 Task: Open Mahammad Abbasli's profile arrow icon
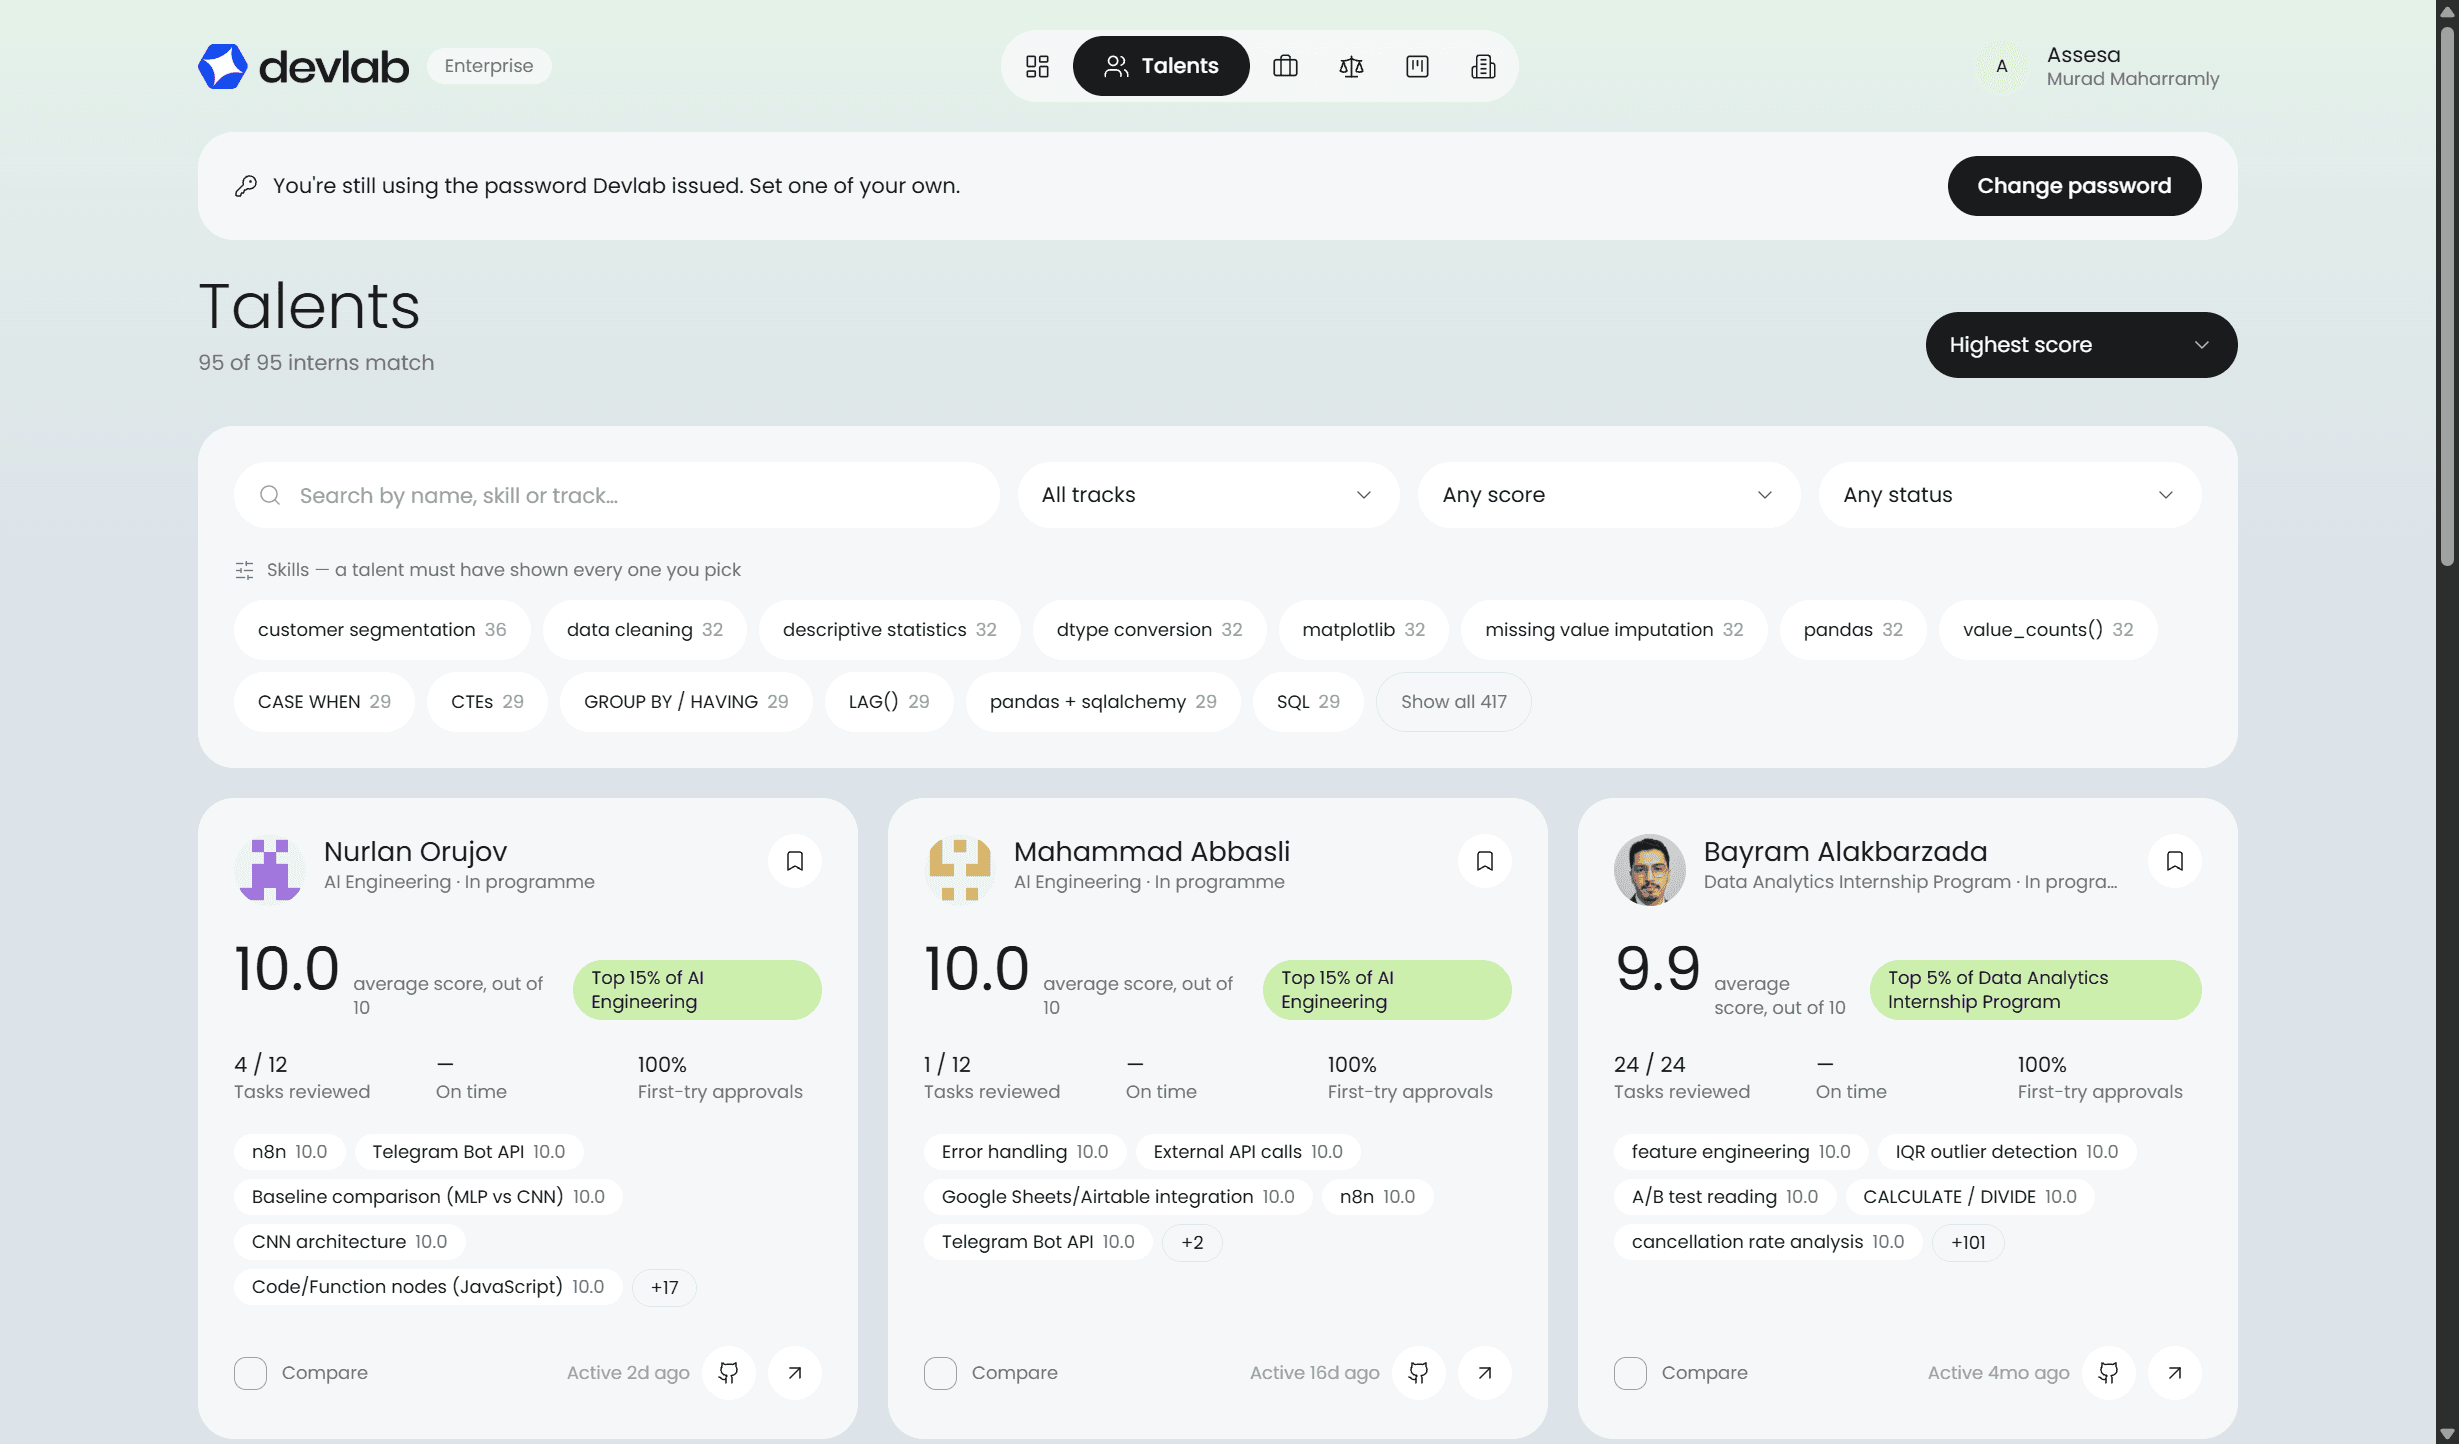(1485, 1373)
